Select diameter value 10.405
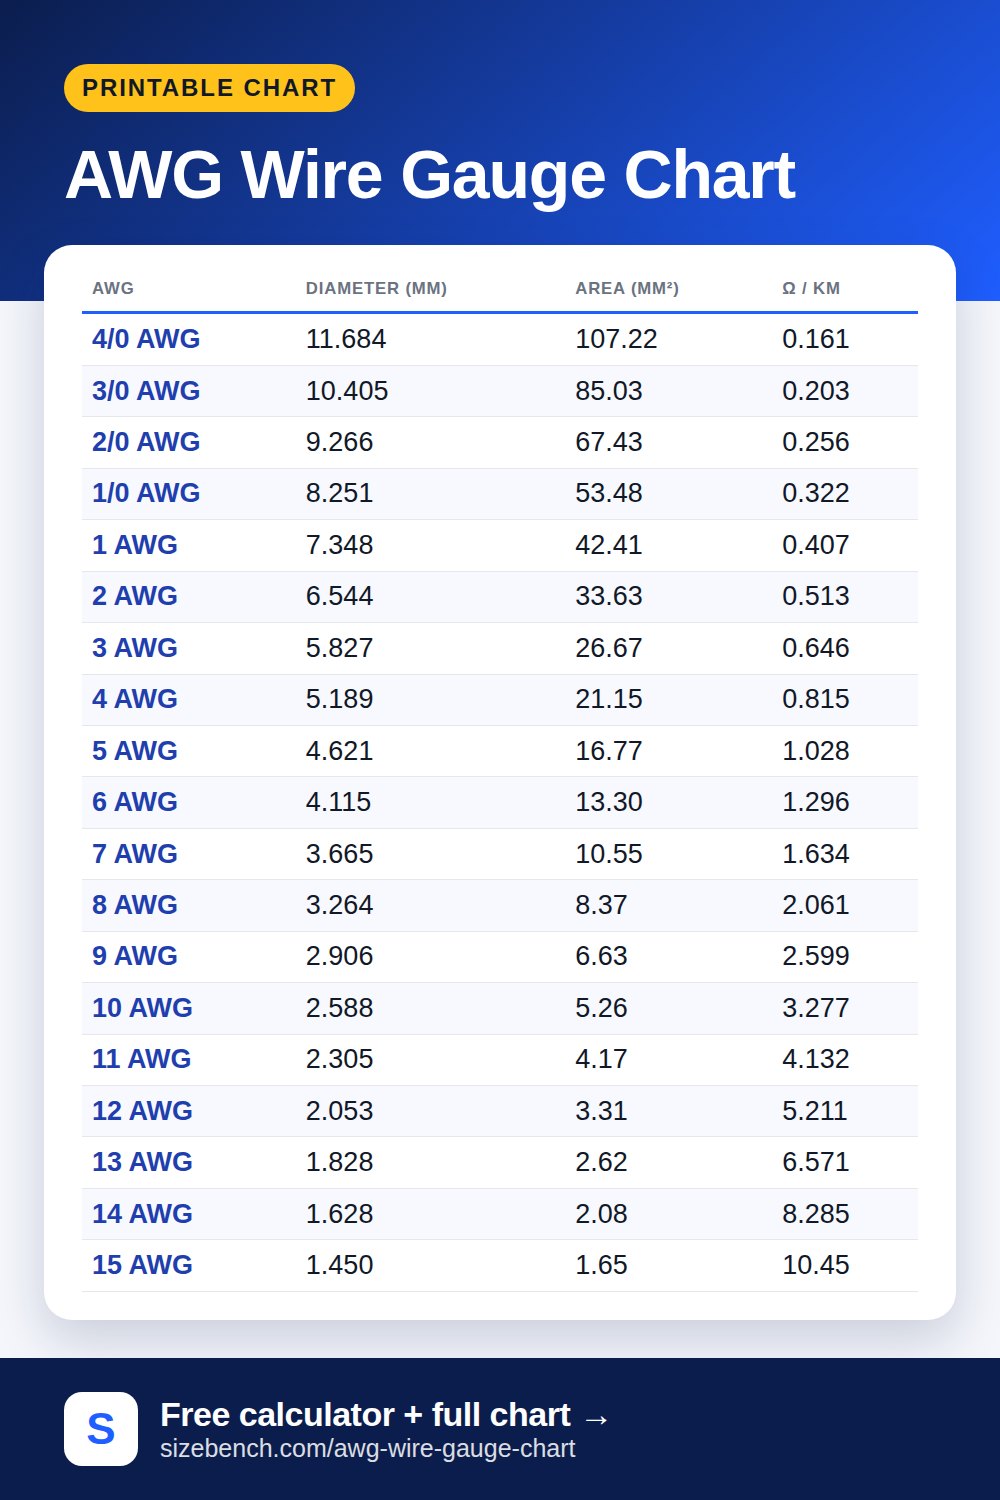 [x=347, y=391]
